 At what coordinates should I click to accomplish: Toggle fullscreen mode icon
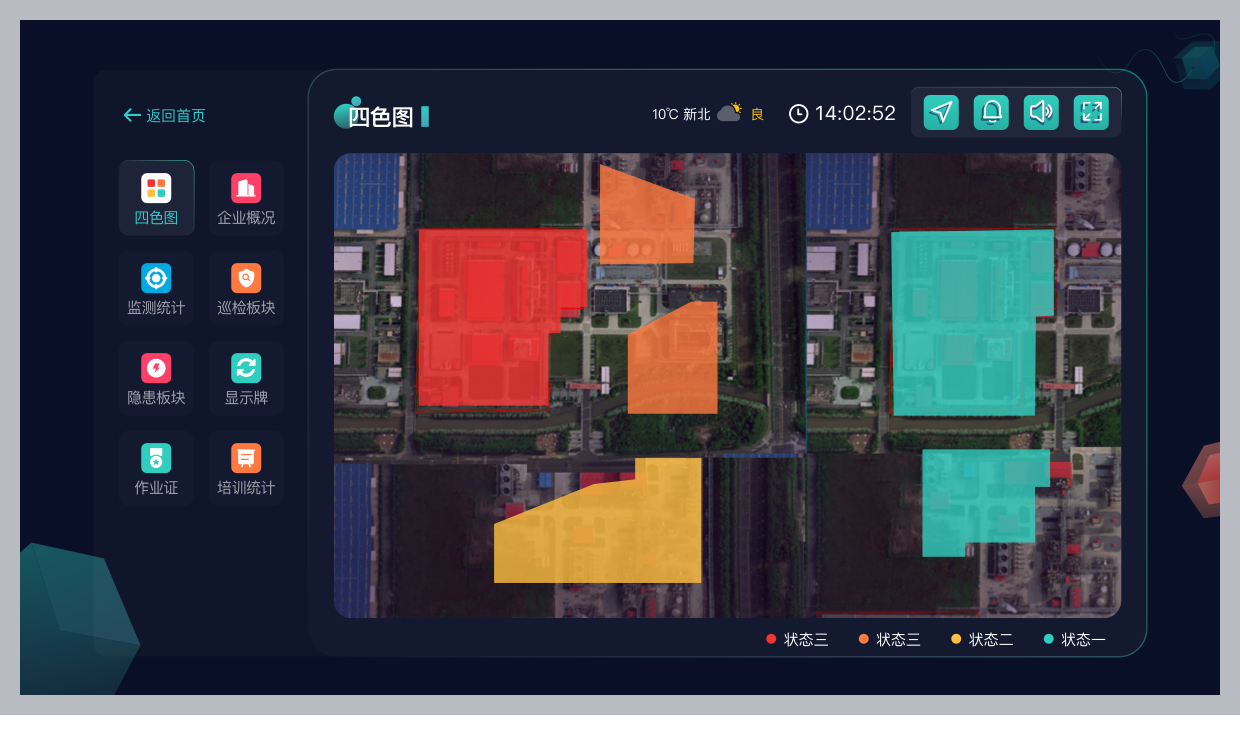pos(1091,113)
